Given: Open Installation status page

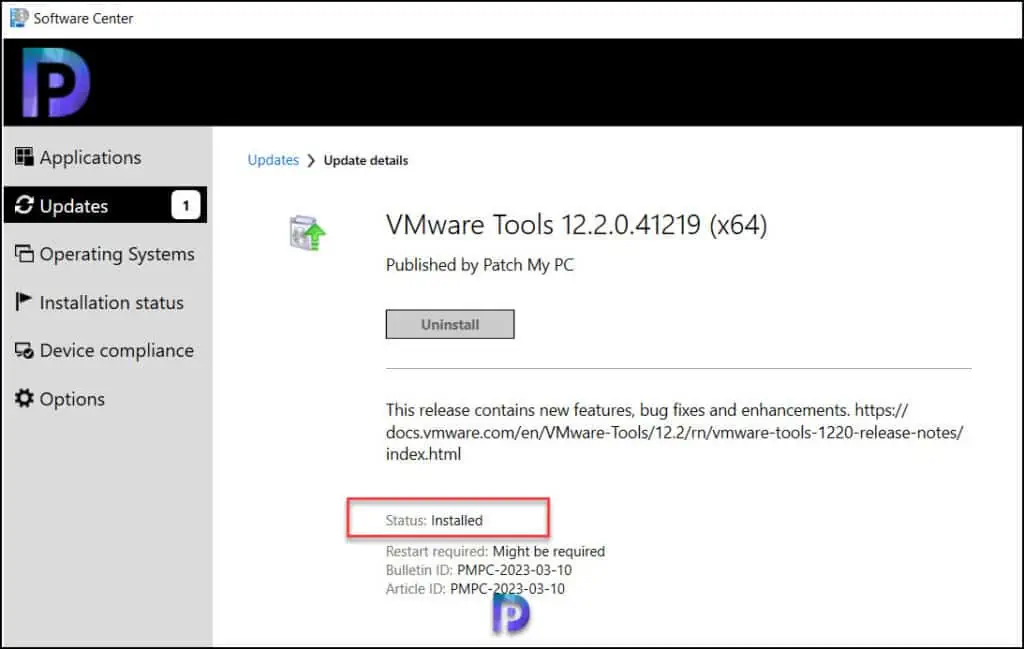Looking at the screenshot, I should tap(105, 302).
